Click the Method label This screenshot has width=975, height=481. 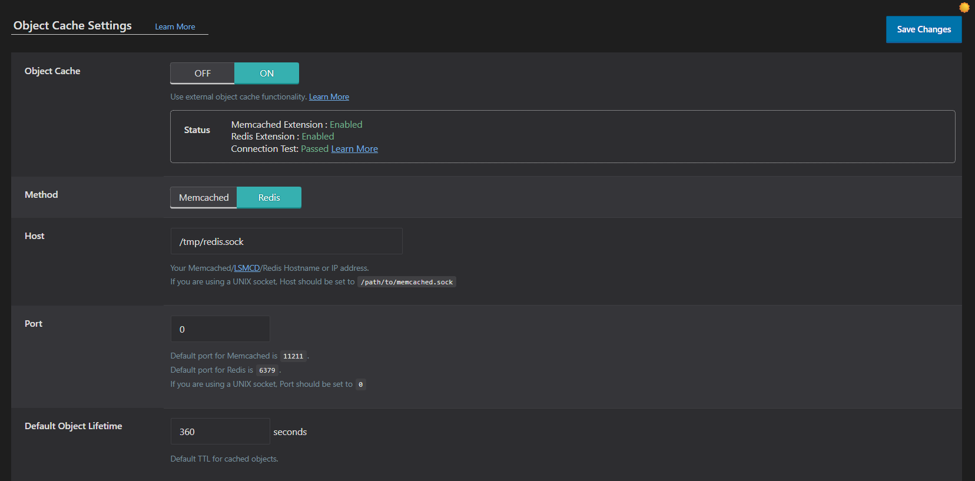pyautogui.click(x=41, y=195)
